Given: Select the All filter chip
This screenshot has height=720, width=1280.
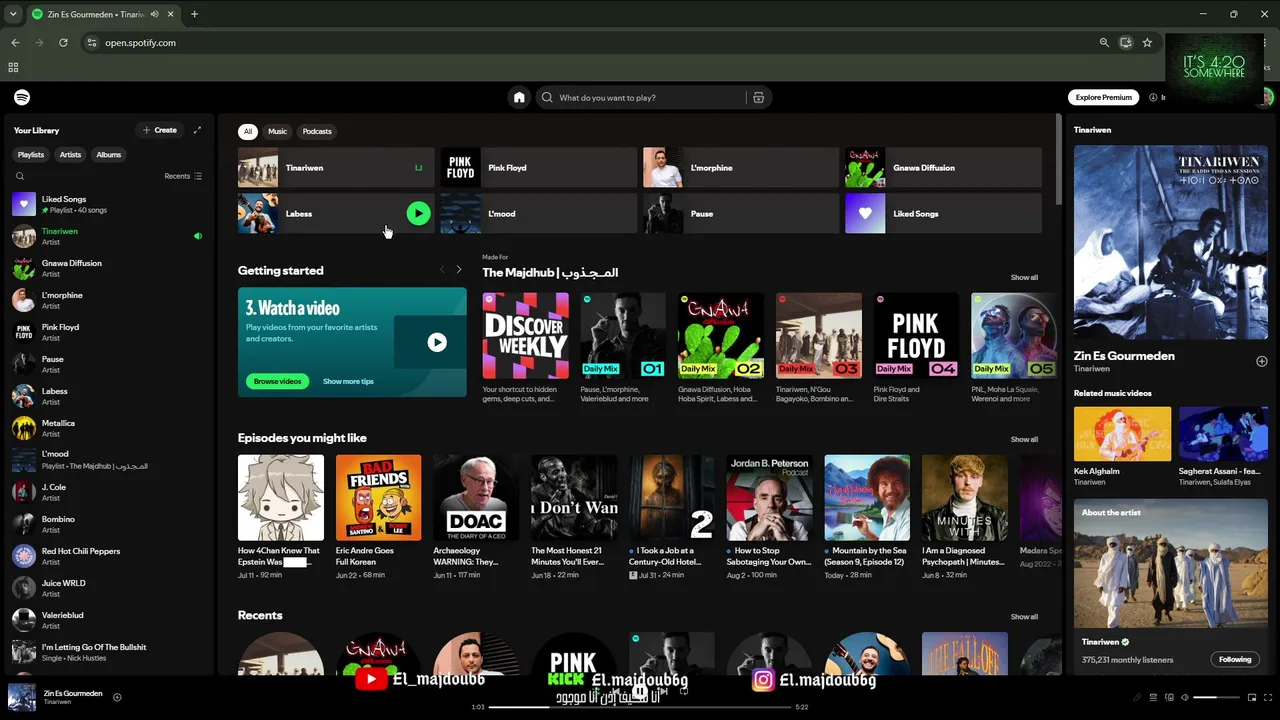Looking at the screenshot, I should pyautogui.click(x=248, y=131).
